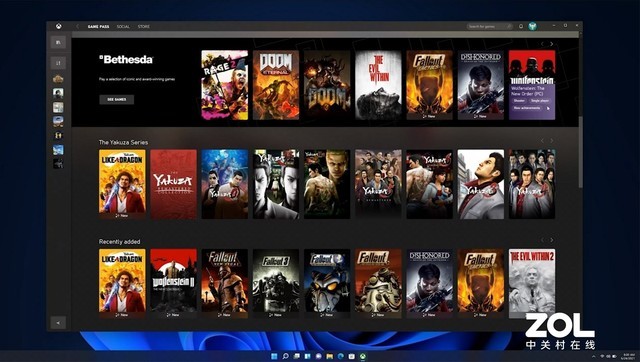Image resolution: width=640 pixels, height=362 pixels.
Task: Open the profile avatar menu
Action: (532, 27)
